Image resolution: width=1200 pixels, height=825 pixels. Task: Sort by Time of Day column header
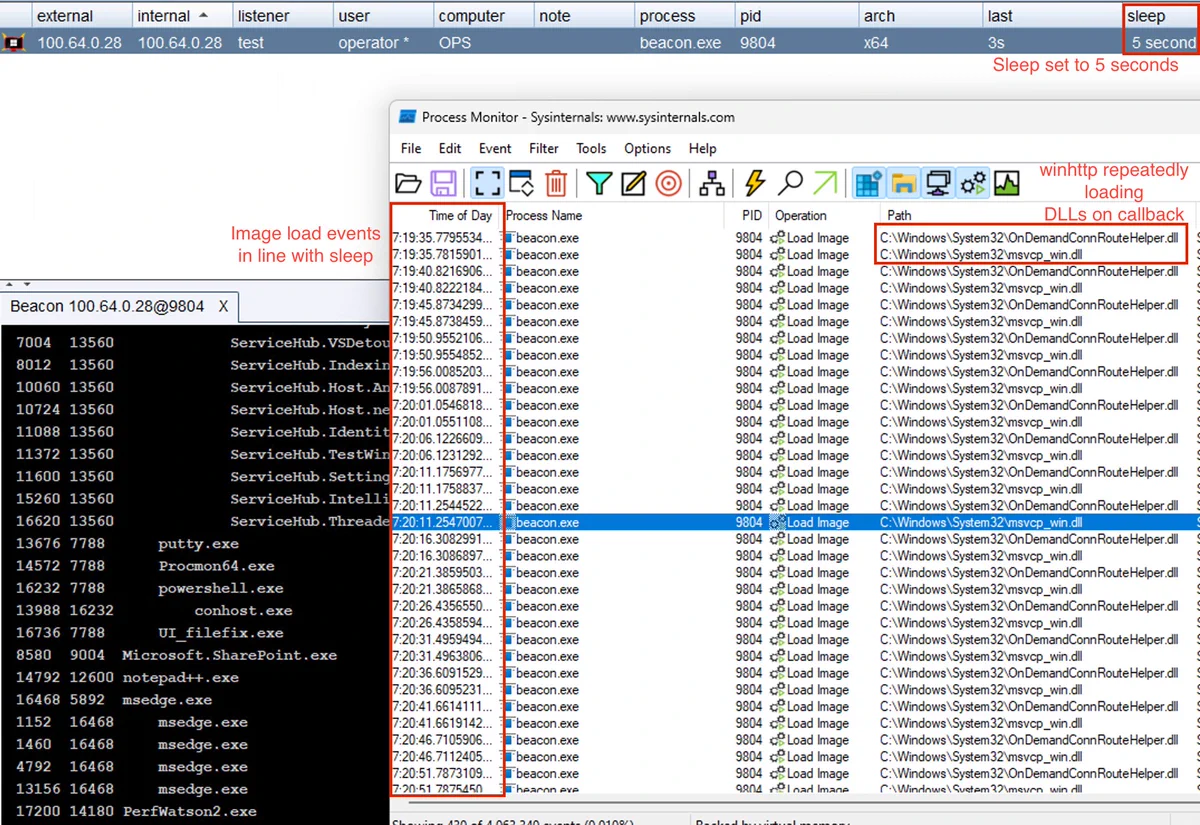(445, 215)
